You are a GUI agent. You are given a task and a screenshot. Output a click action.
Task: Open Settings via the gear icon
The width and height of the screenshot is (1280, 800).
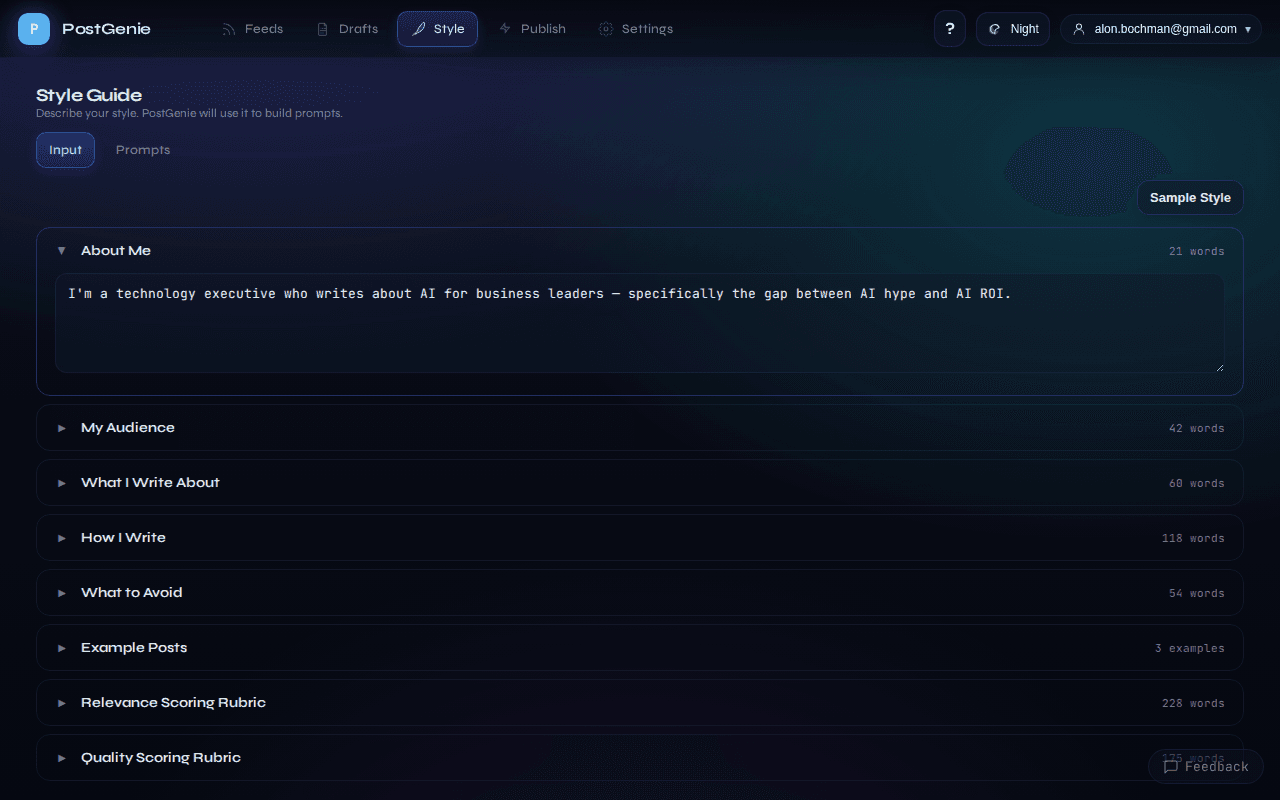tap(604, 29)
